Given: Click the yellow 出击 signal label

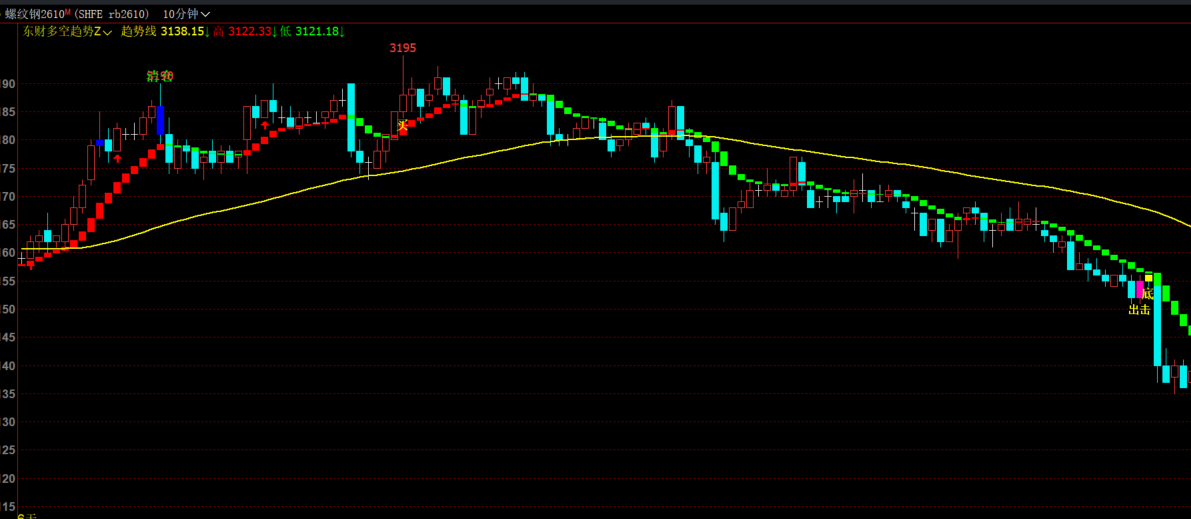Looking at the screenshot, I should pos(1139,309).
